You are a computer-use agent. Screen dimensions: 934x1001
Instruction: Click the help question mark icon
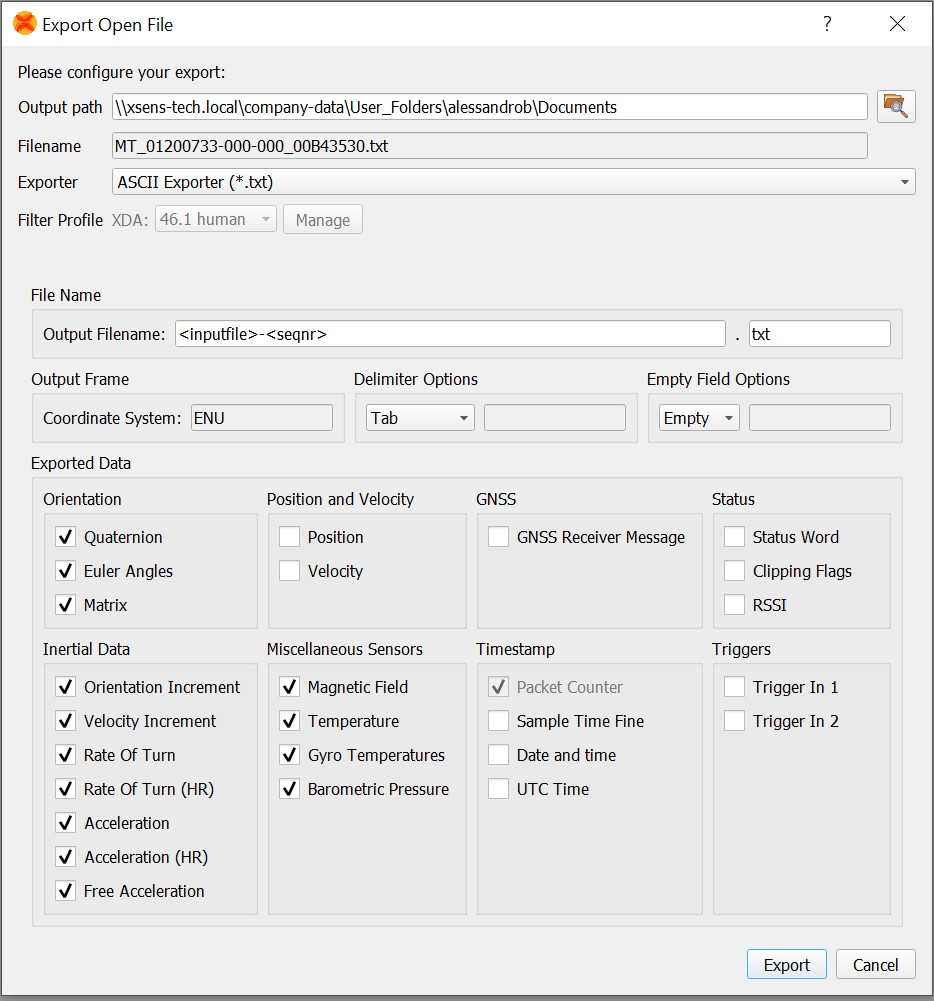827,23
